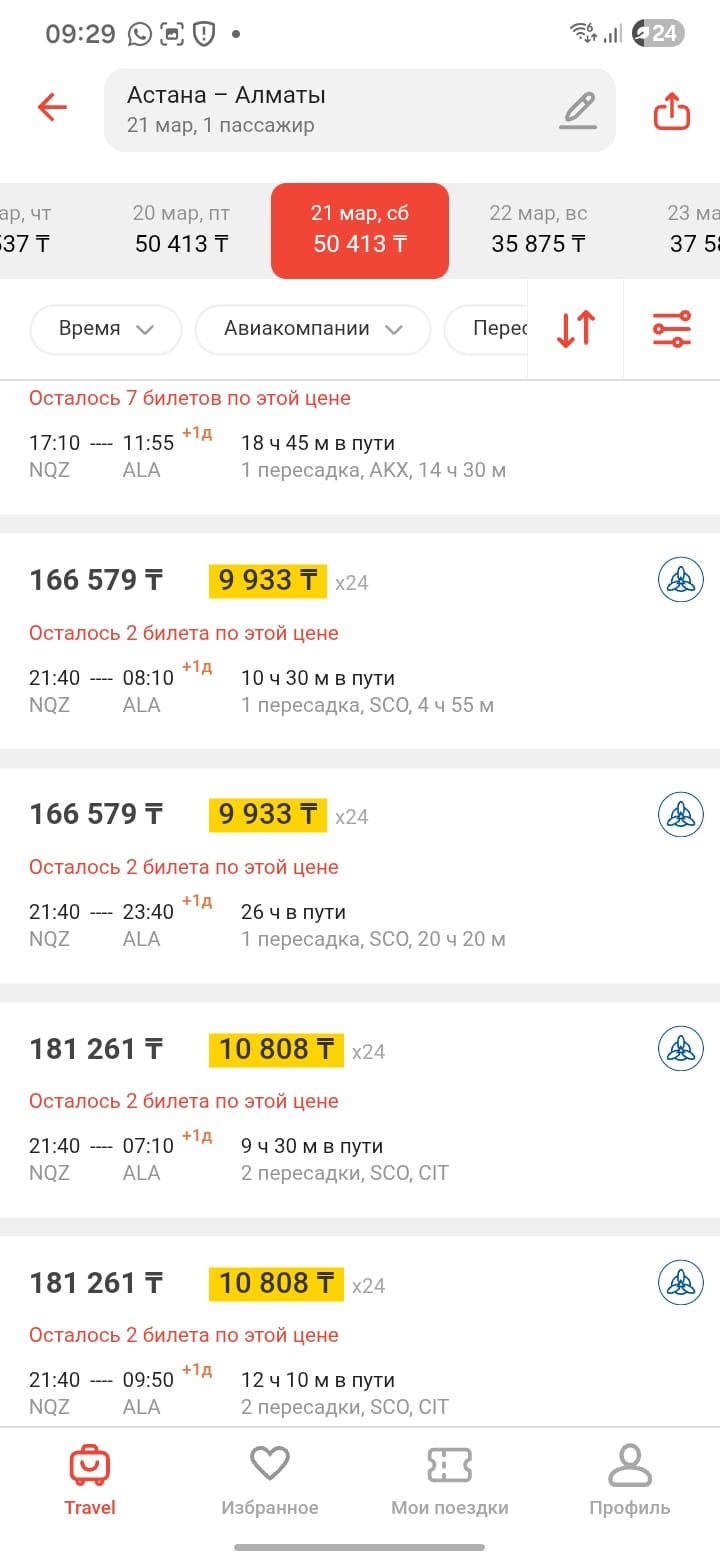Tap the pencil edit icon in search bar
Screen dimensions: 720x1560
click(578, 110)
